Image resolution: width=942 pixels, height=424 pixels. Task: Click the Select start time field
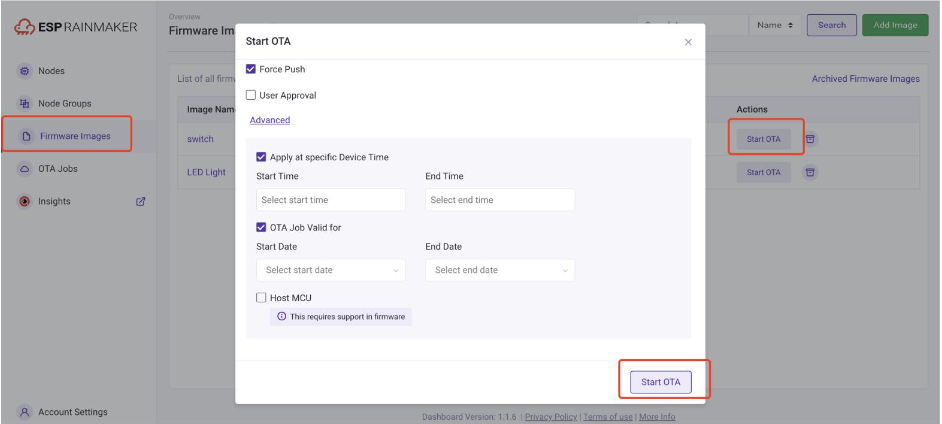(x=331, y=200)
